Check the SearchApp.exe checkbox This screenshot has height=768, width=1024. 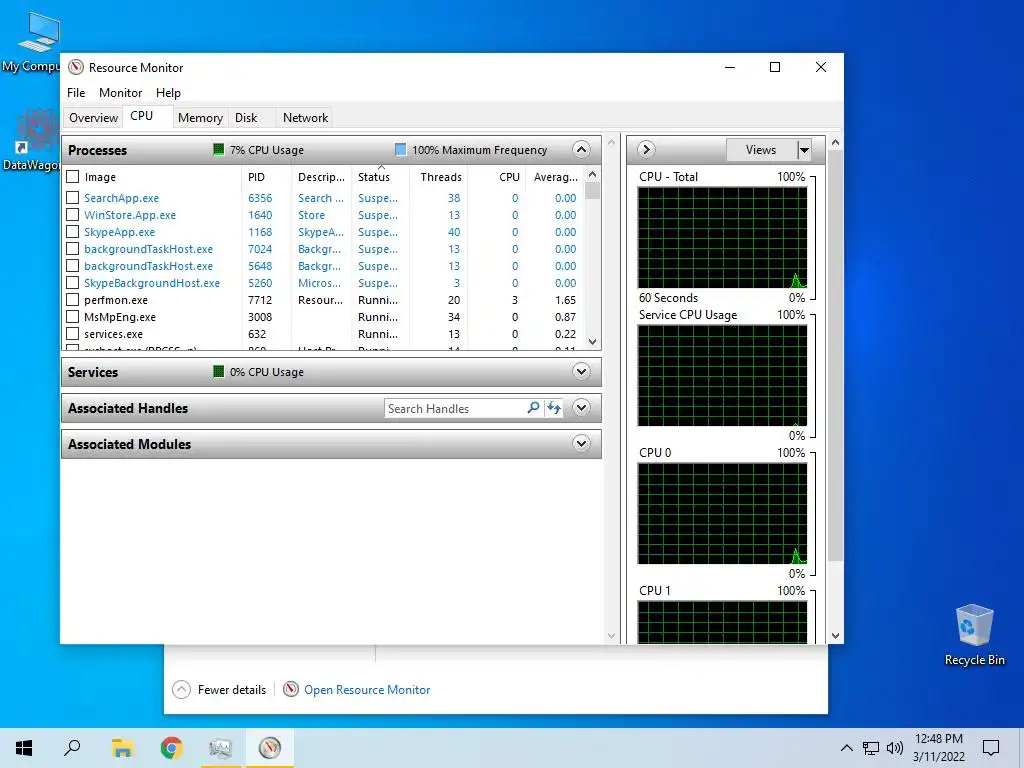point(73,198)
